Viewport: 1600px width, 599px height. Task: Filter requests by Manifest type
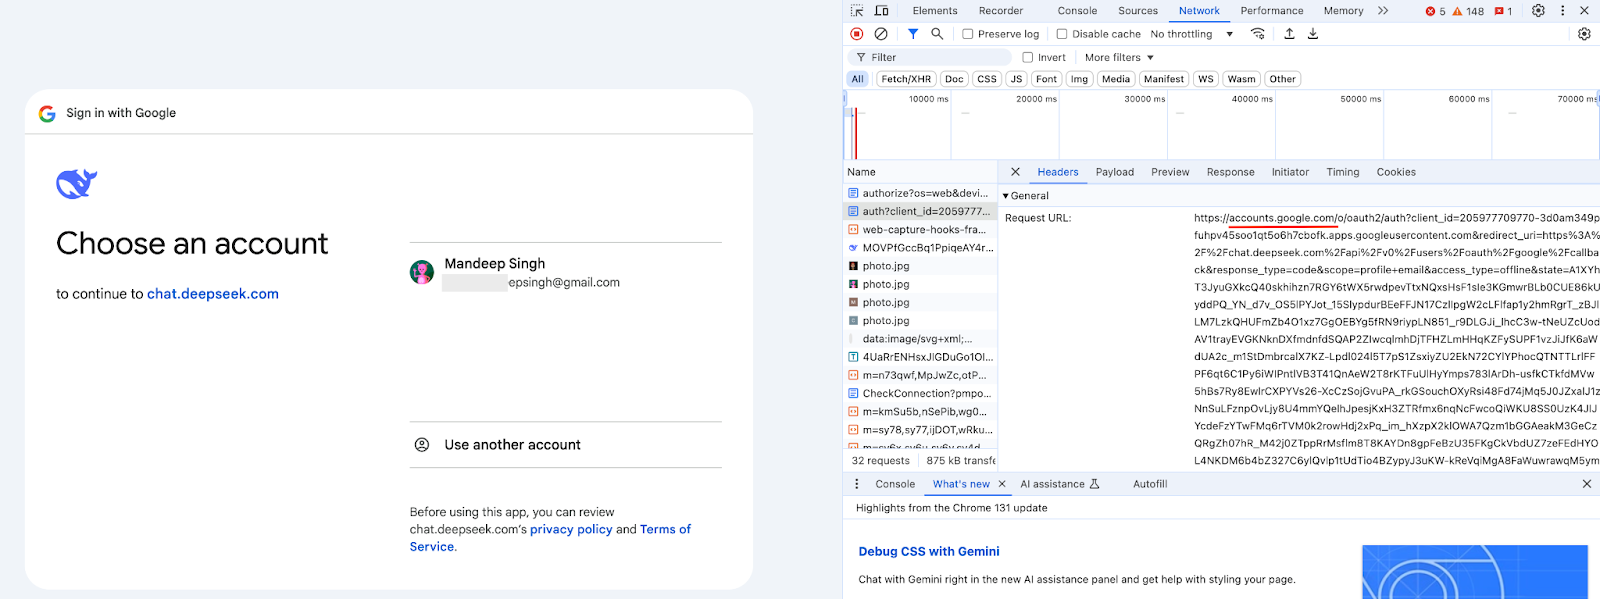click(1164, 79)
